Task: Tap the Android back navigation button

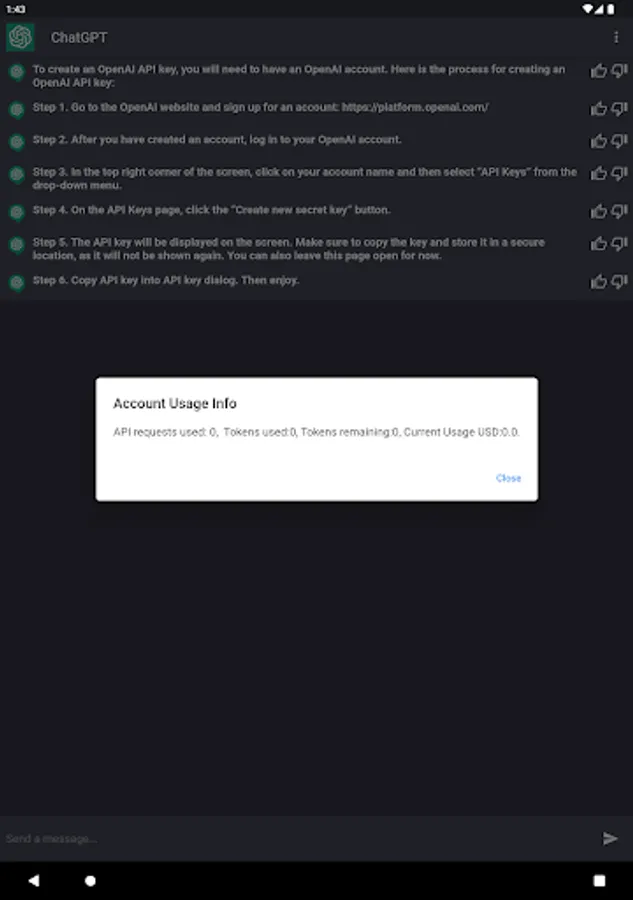Action: (34, 880)
